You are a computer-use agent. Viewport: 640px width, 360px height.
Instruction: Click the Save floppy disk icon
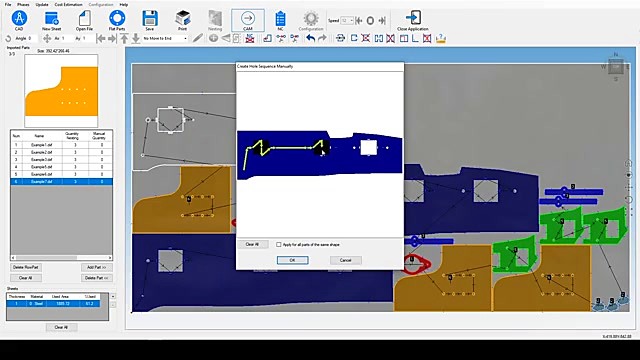coord(150,19)
